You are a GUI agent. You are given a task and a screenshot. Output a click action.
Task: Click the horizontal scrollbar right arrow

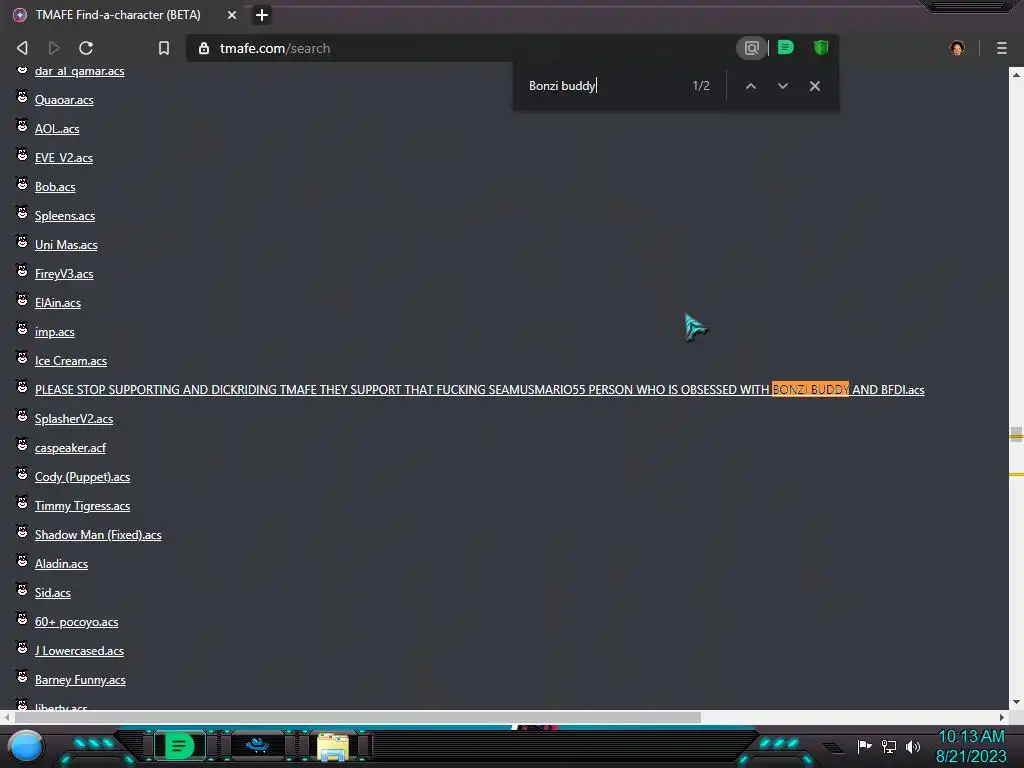[x=1002, y=717]
